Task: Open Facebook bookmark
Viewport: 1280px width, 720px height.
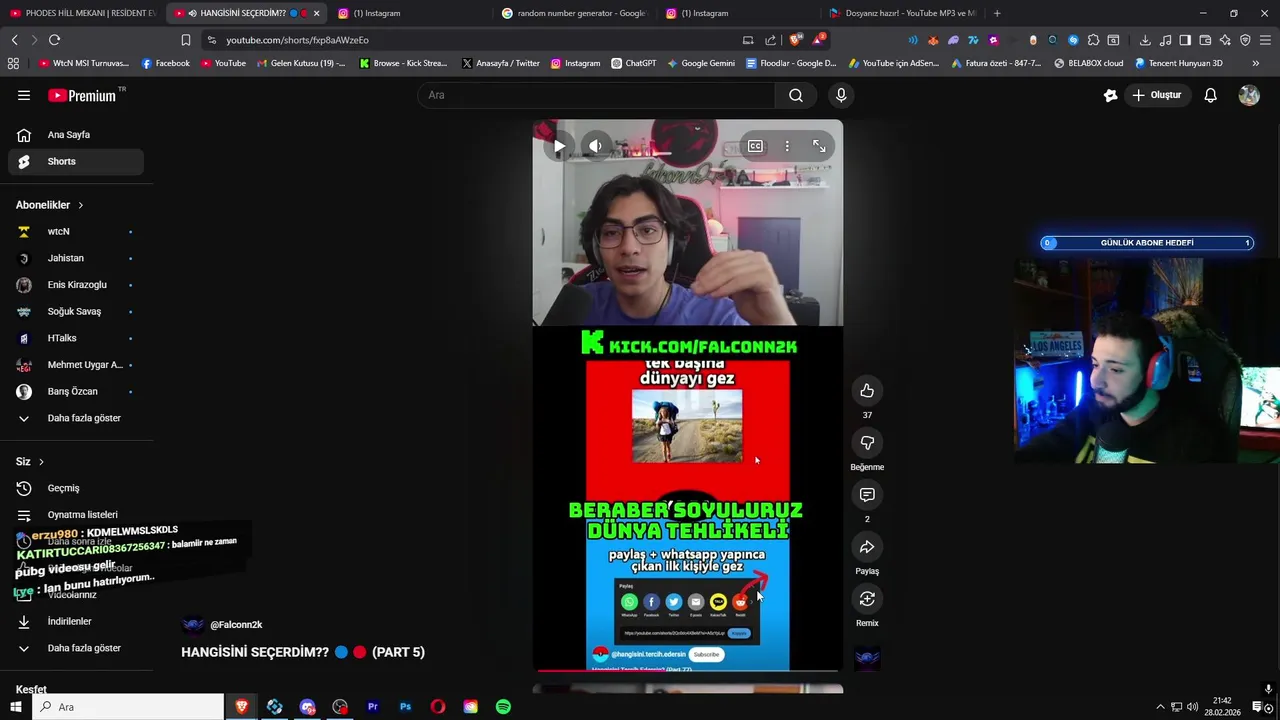Action: 166,63
